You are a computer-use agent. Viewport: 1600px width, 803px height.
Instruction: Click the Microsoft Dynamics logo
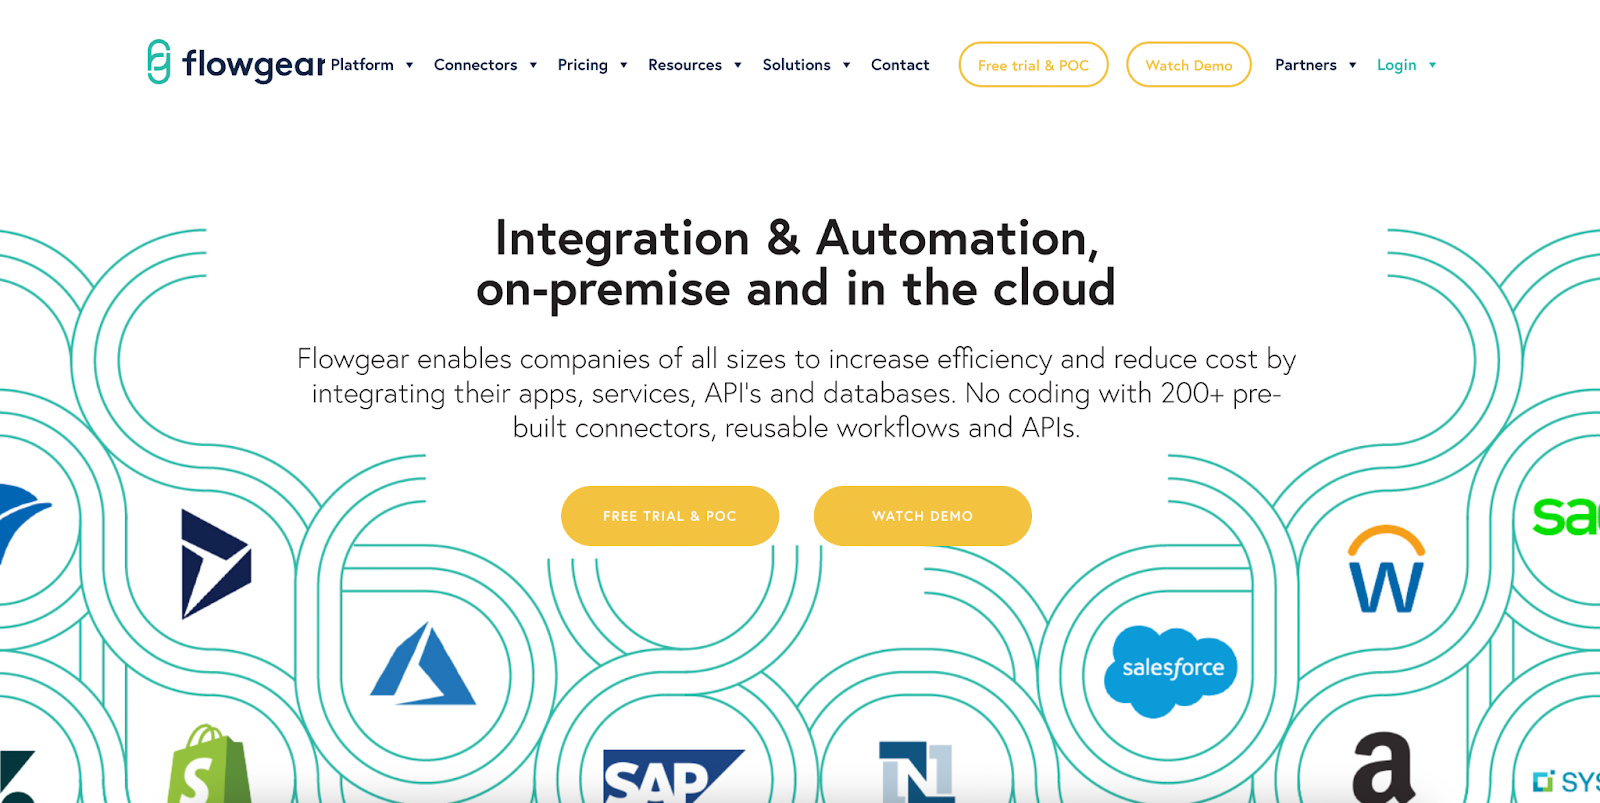[216, 564]
